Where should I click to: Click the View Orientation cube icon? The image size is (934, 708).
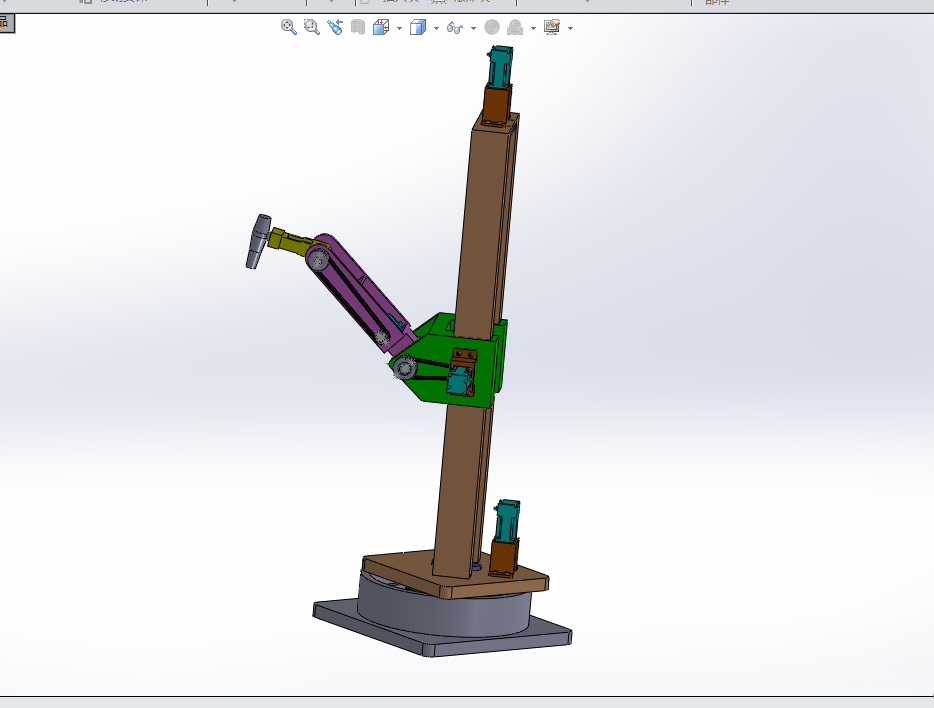tap(381, 28)
